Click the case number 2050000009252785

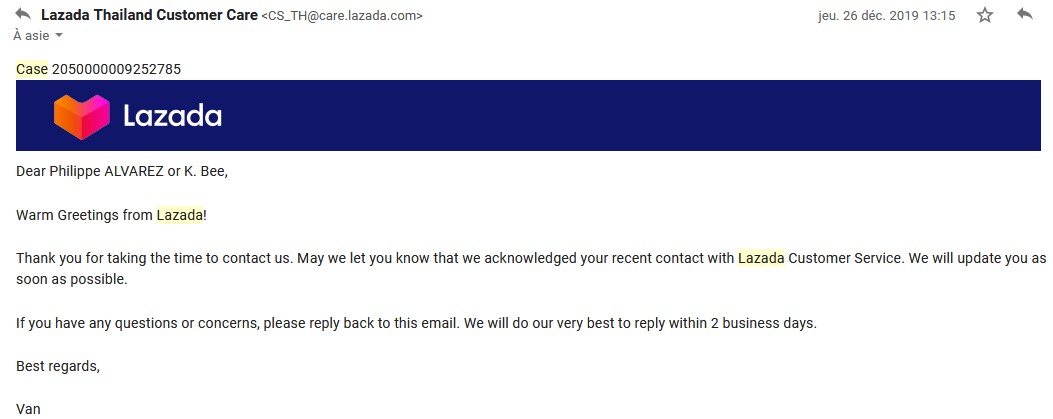tap(116, 69)
